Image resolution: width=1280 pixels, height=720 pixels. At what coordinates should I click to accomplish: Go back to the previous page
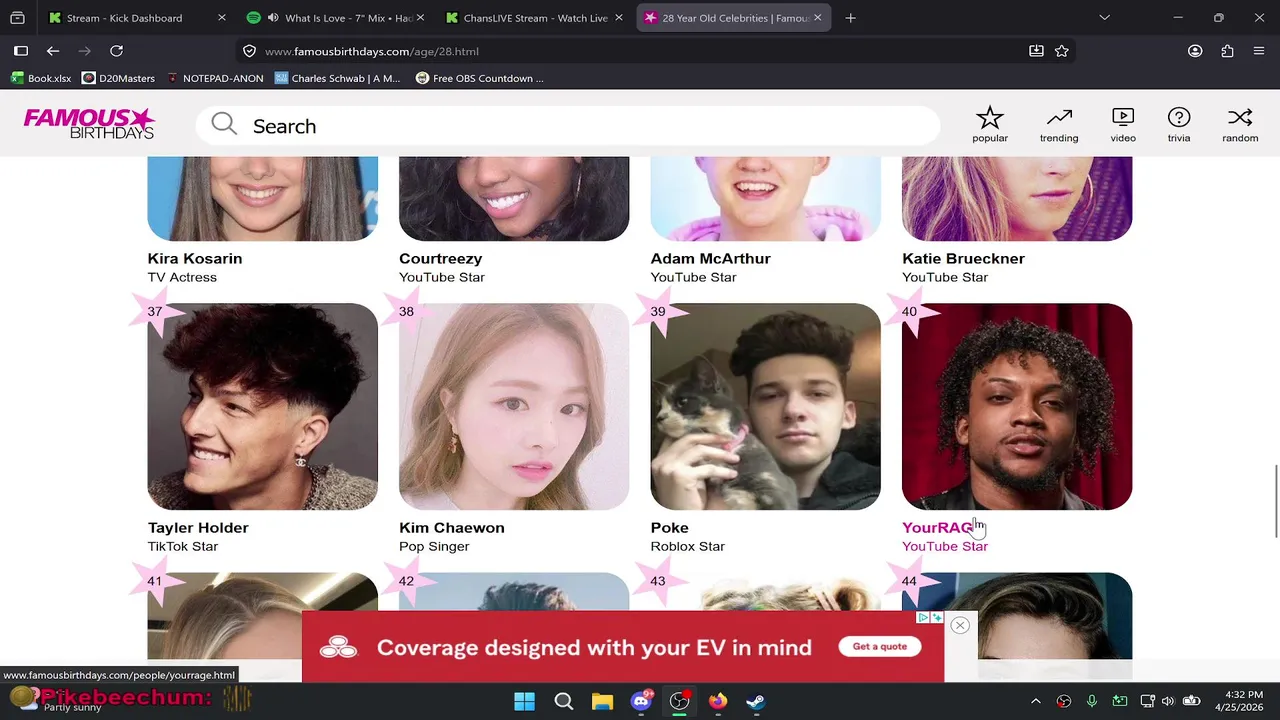tap(53, 51)
